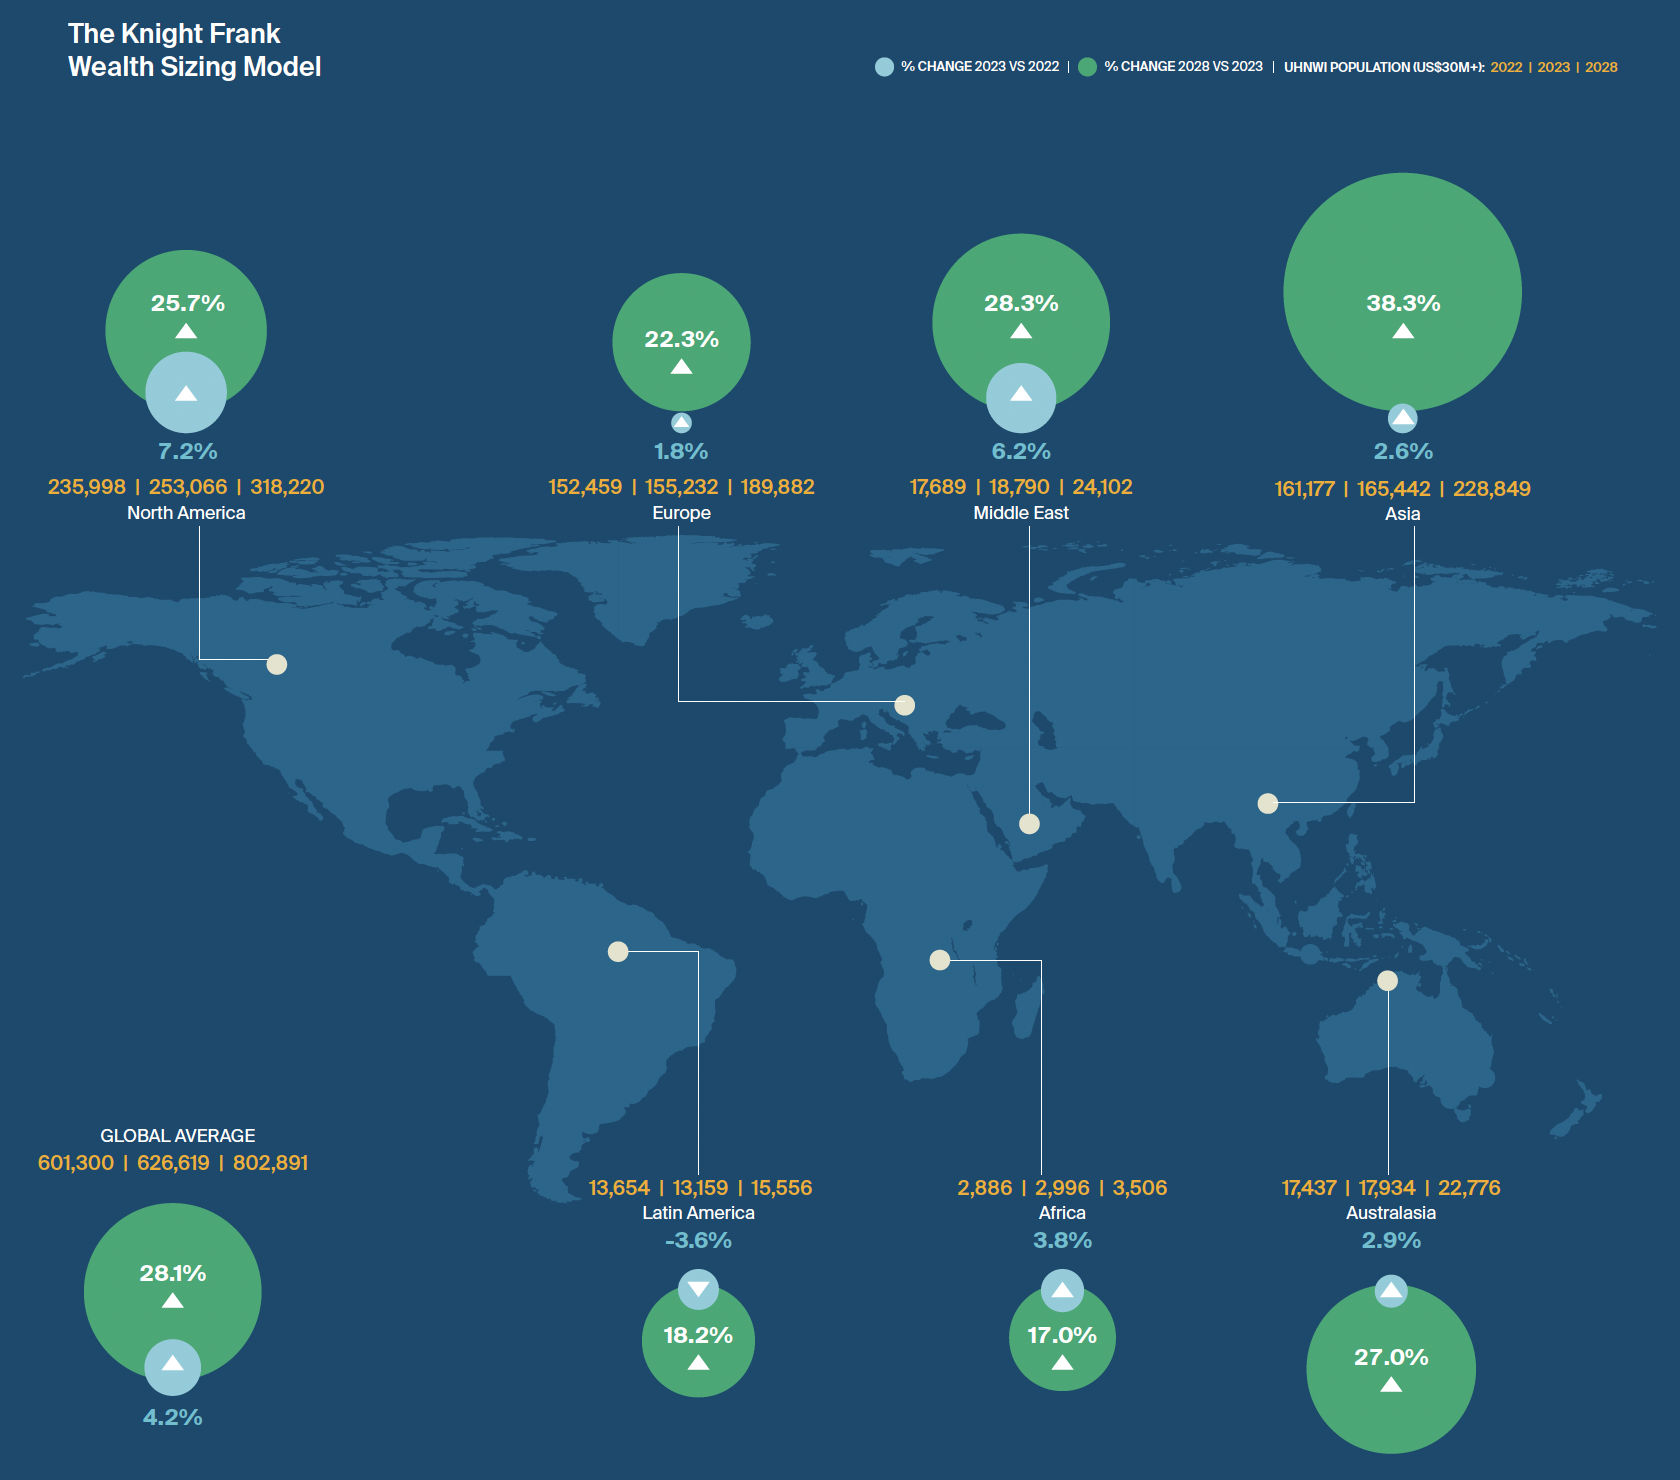Viewport: 1680px width, 1480px height.
Task: Click the Latin America map marker dot
Action: point(618,951)
